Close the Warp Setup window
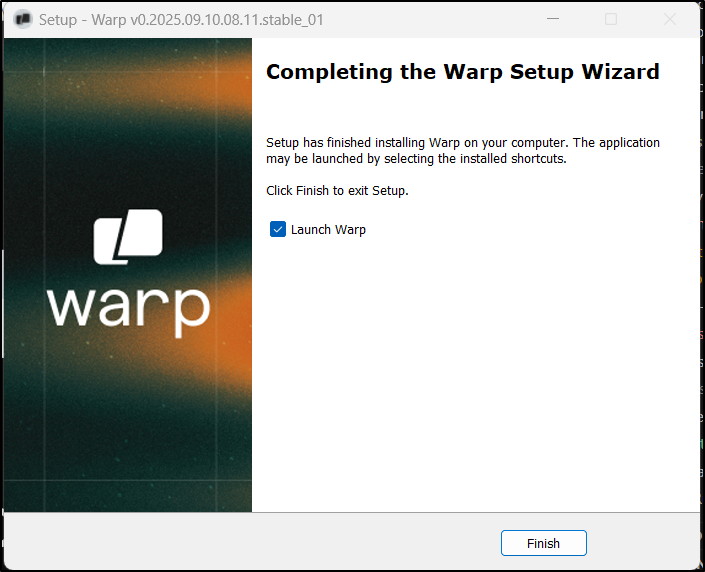This screenshot has width=705, height=572. [670, 19]
